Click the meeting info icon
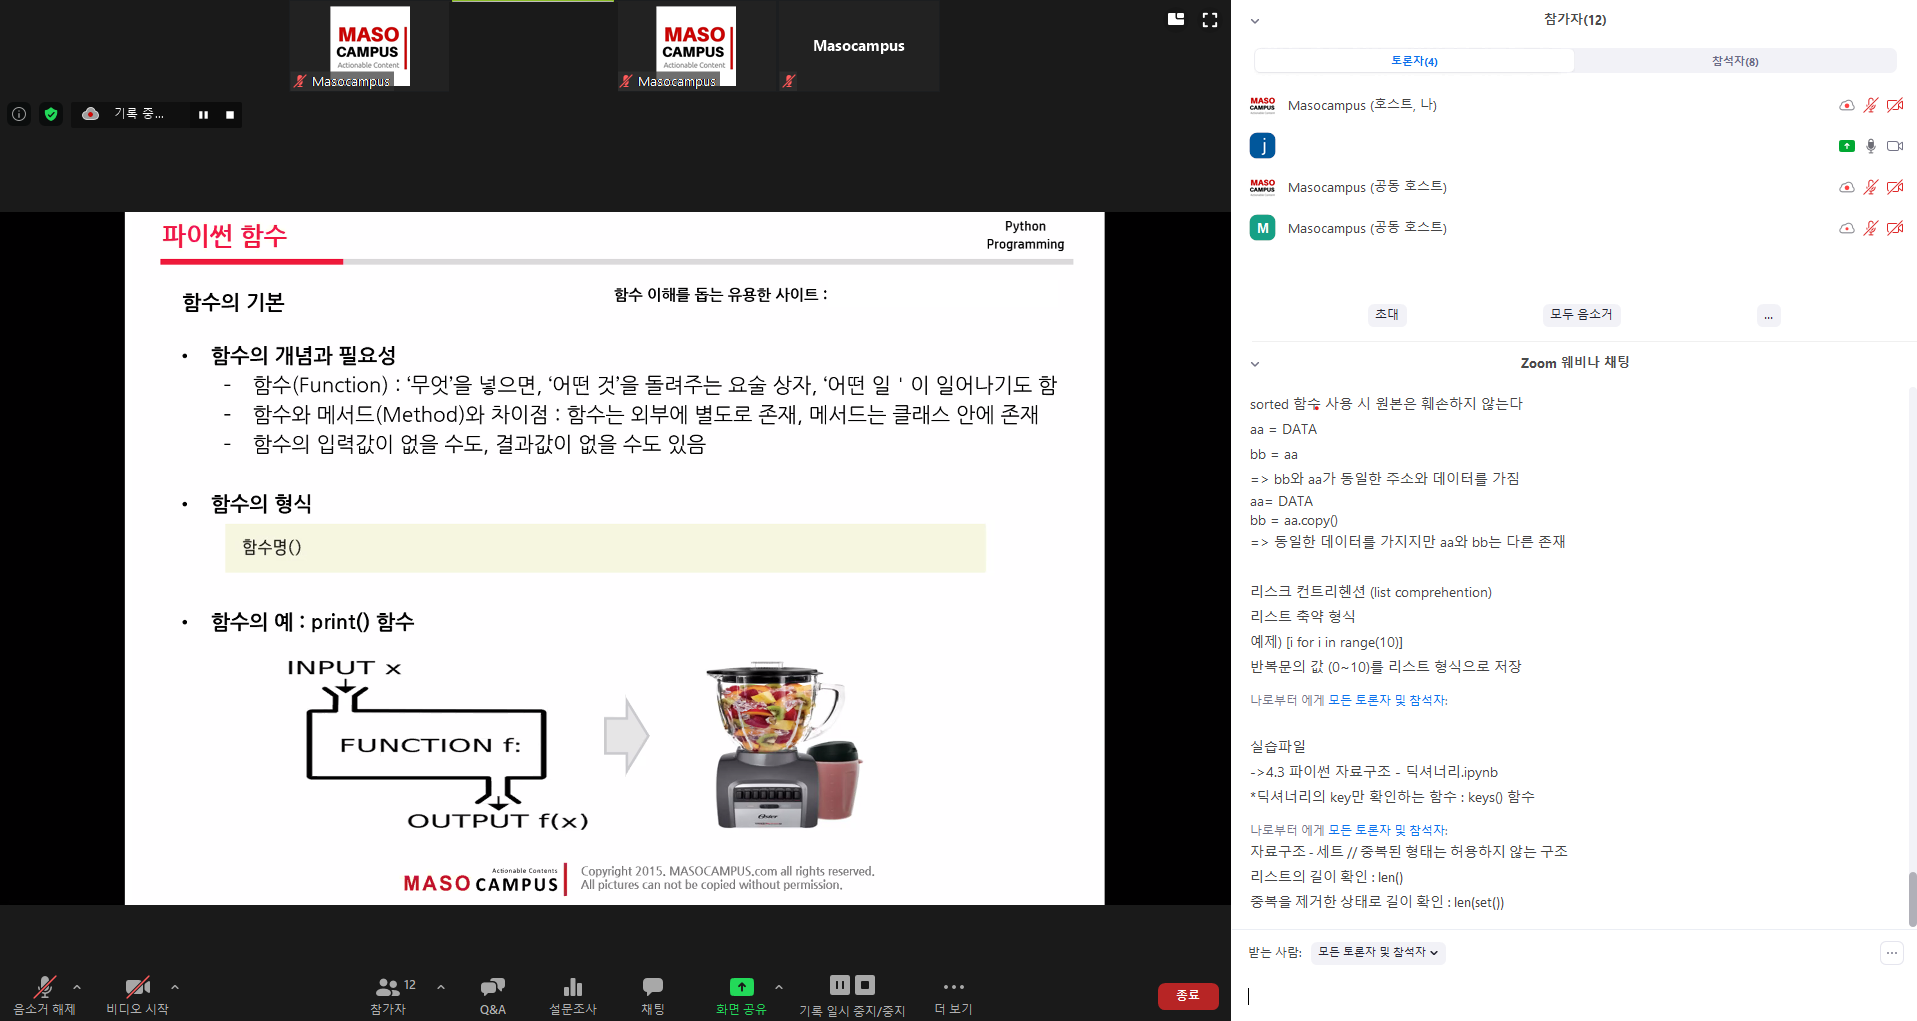Screen dimensions: 1917x1021 pyautogui.click(x=19, y=114)
